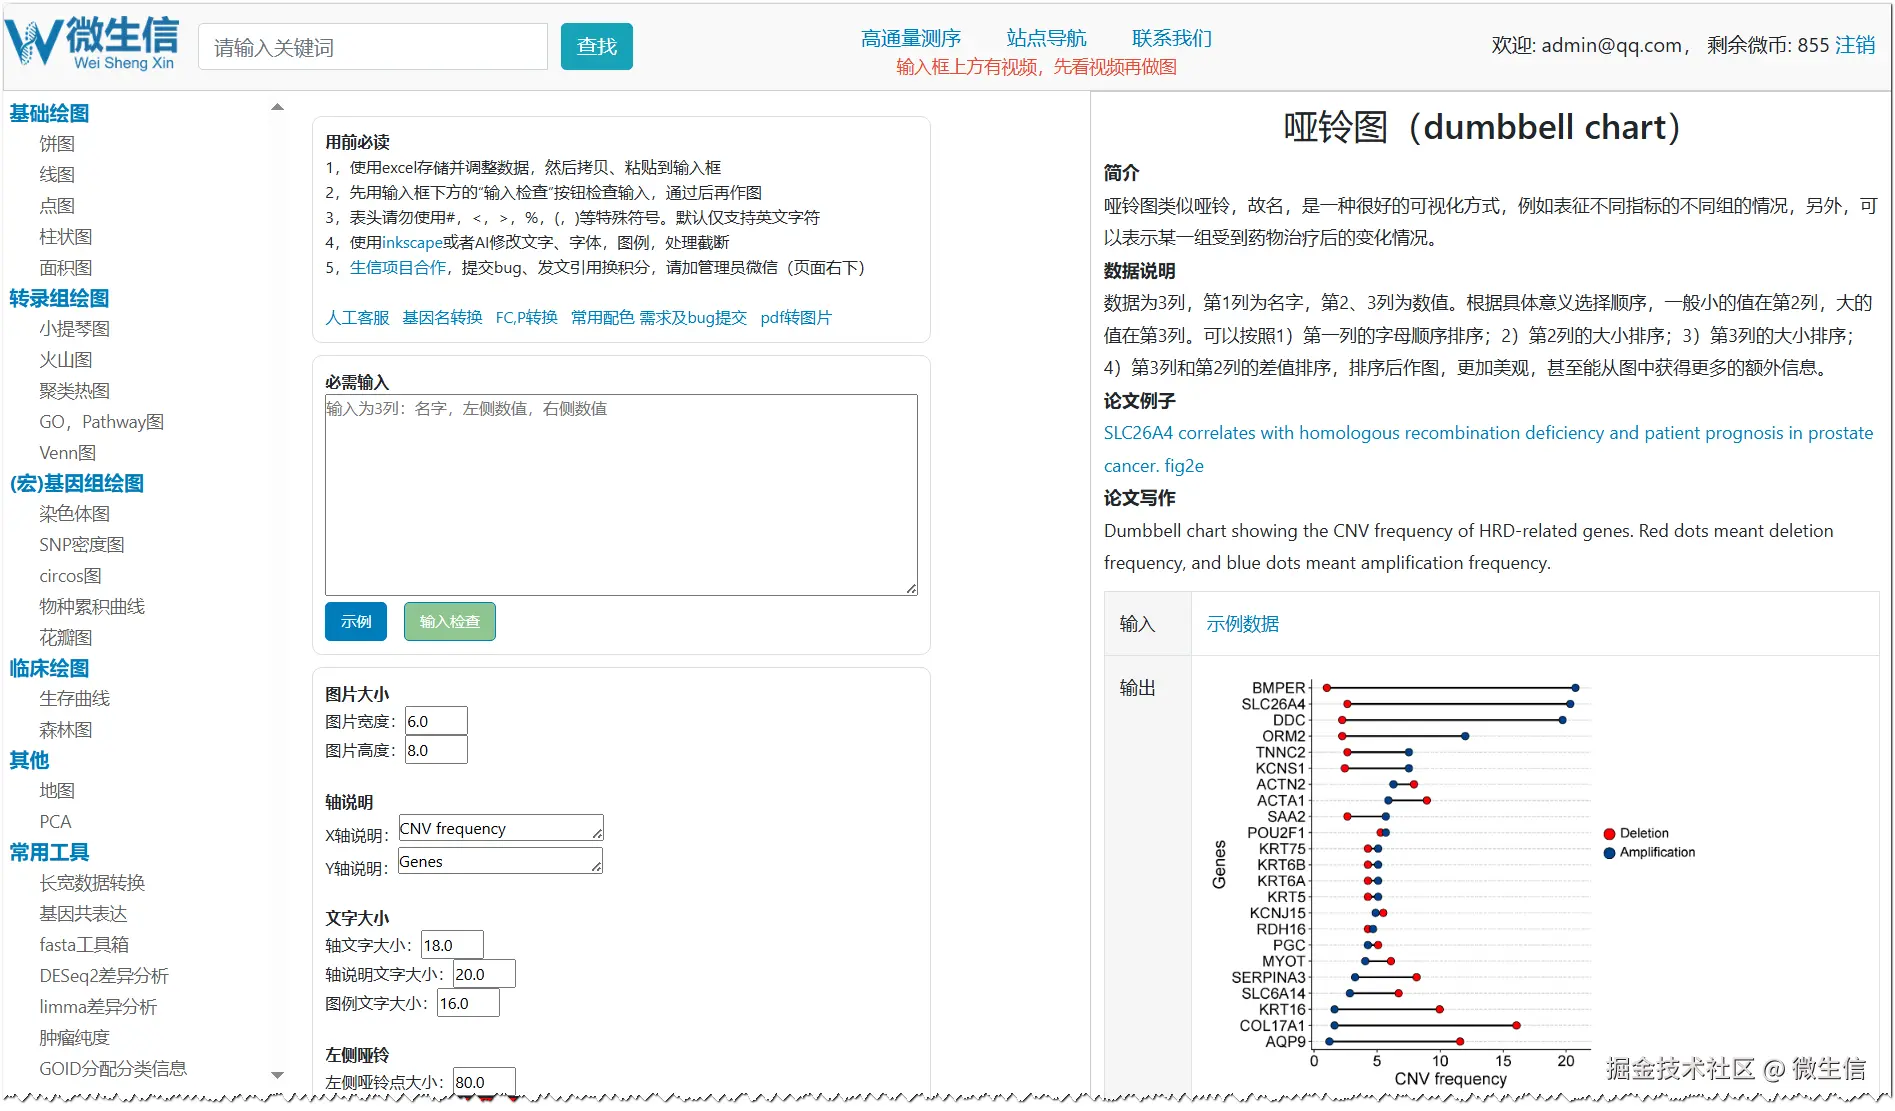The width and height of the screenshot is (1895, 1111).
Task: Open 生存曲线 in the sidebar
Action: tap(75, 699)
